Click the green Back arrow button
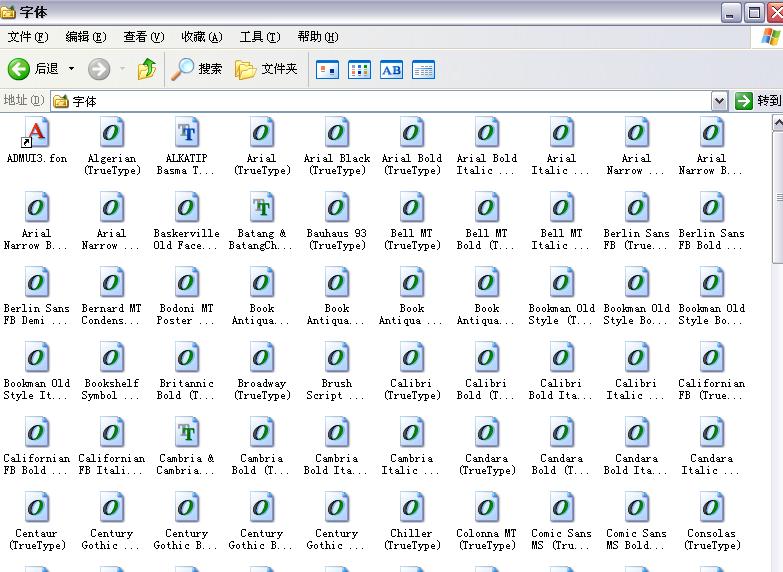 pos(19,69)
